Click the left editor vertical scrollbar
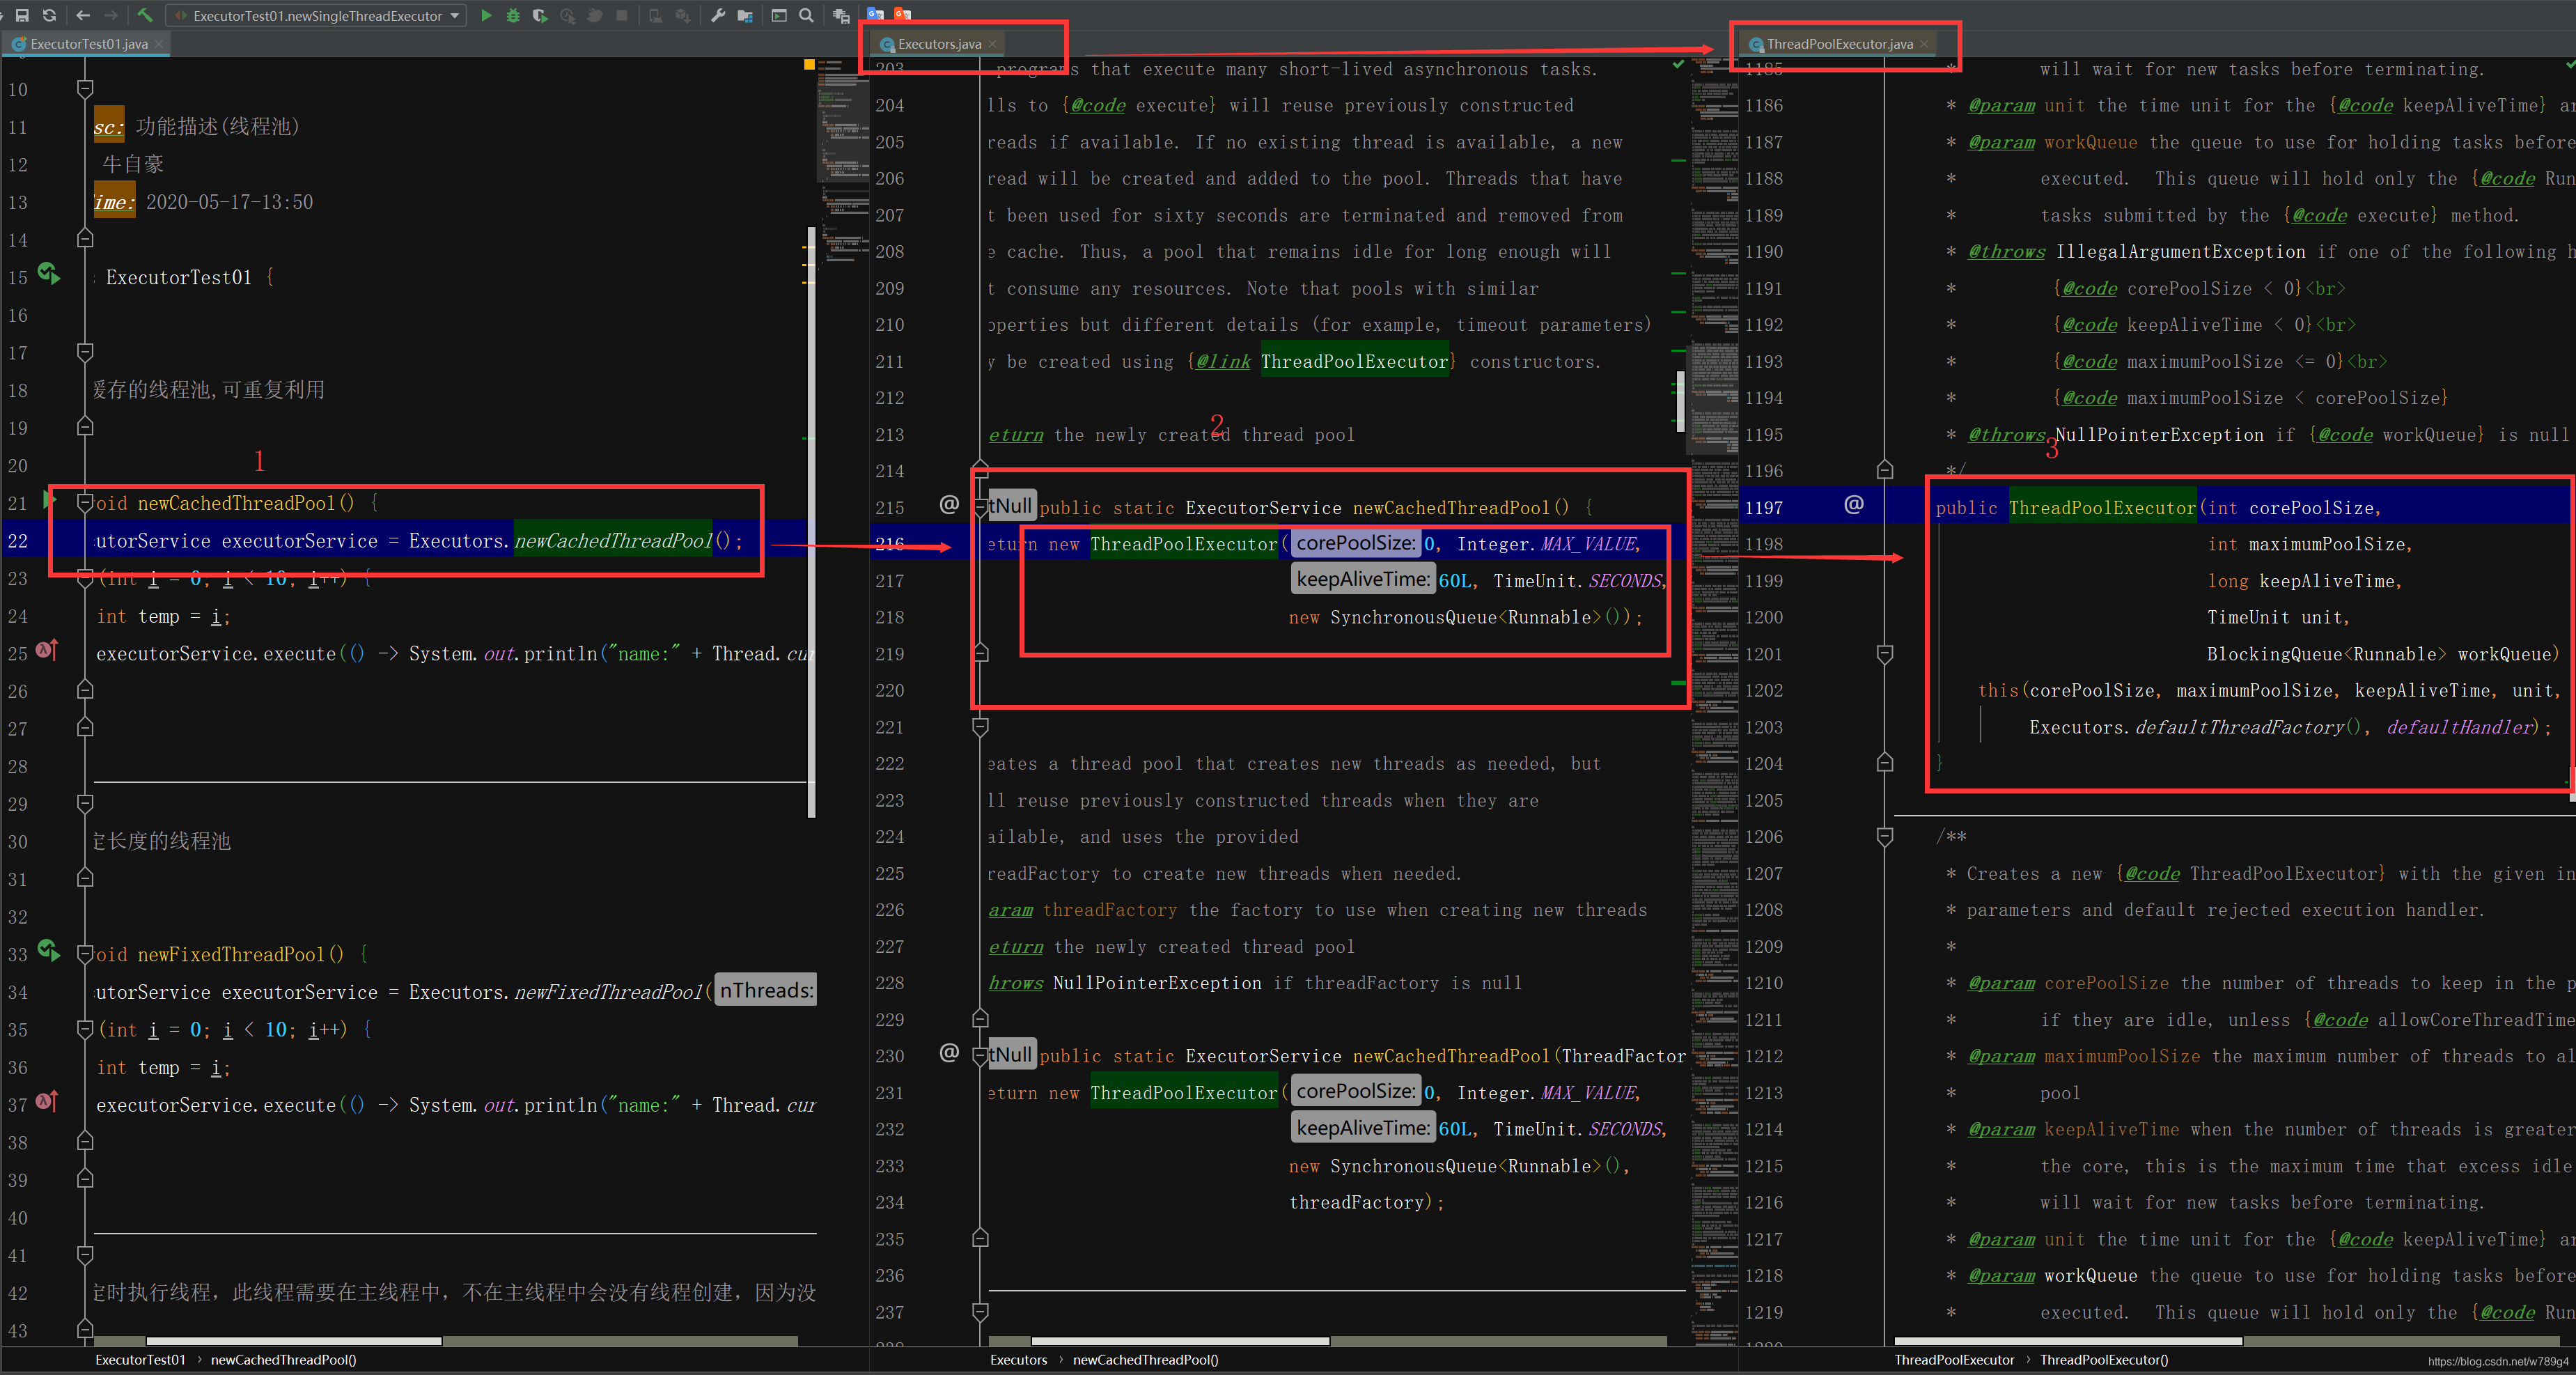2576x1375 pixels. pyautogui.click(x=811, y=522)
